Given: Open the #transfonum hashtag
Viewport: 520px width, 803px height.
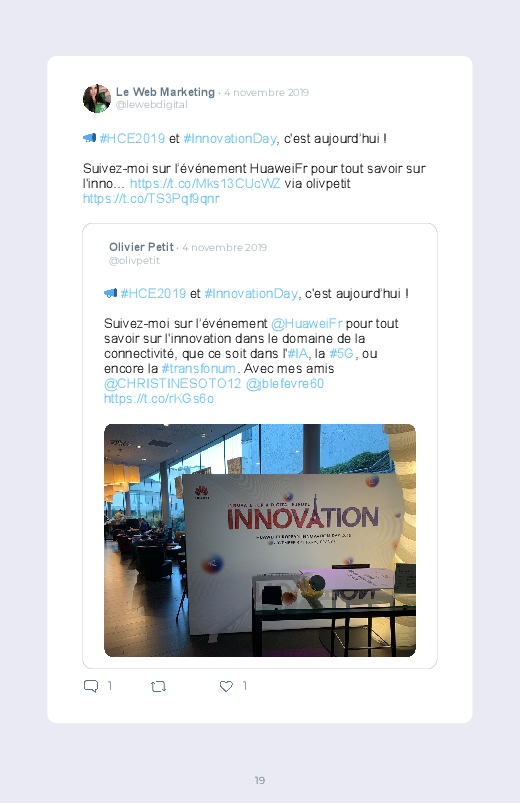Looking at the screenshot, I should pyautogui.click(x=199, y=369).
